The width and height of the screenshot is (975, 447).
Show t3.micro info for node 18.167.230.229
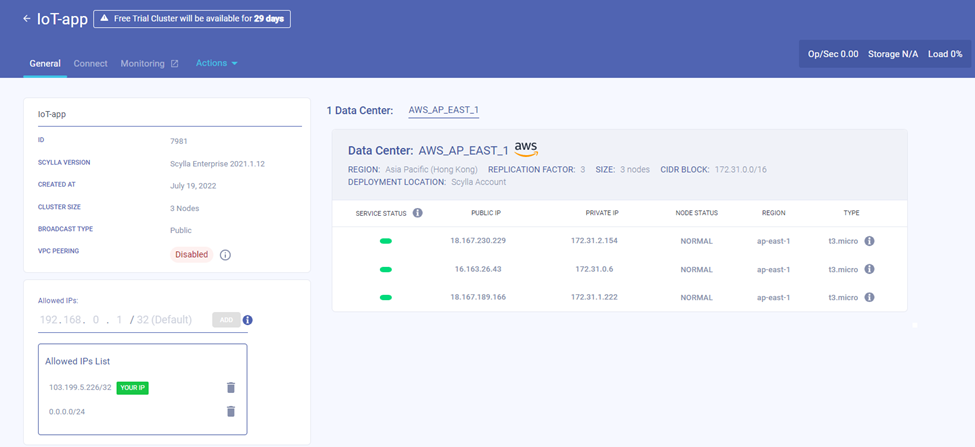click(x=870, y=241)
